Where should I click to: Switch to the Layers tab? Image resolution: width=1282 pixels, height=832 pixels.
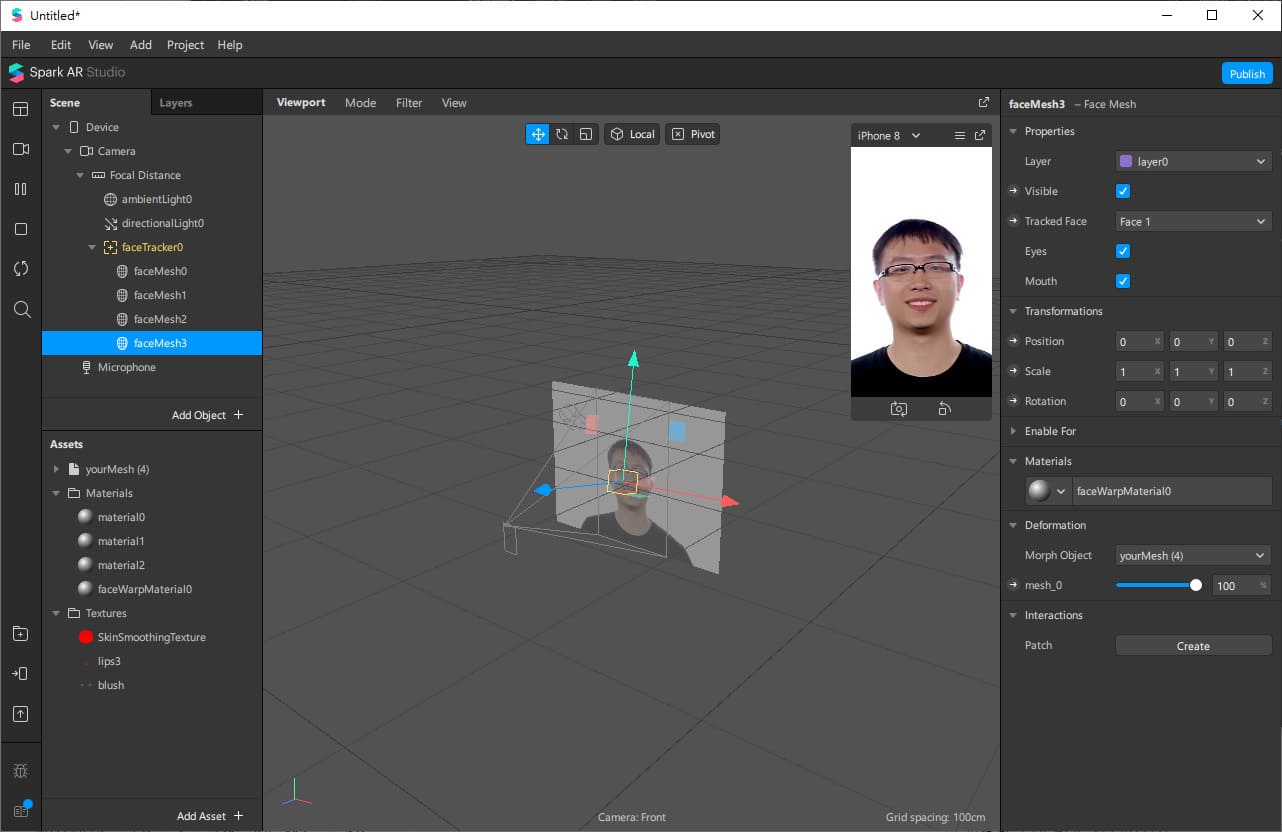(176, 103)
